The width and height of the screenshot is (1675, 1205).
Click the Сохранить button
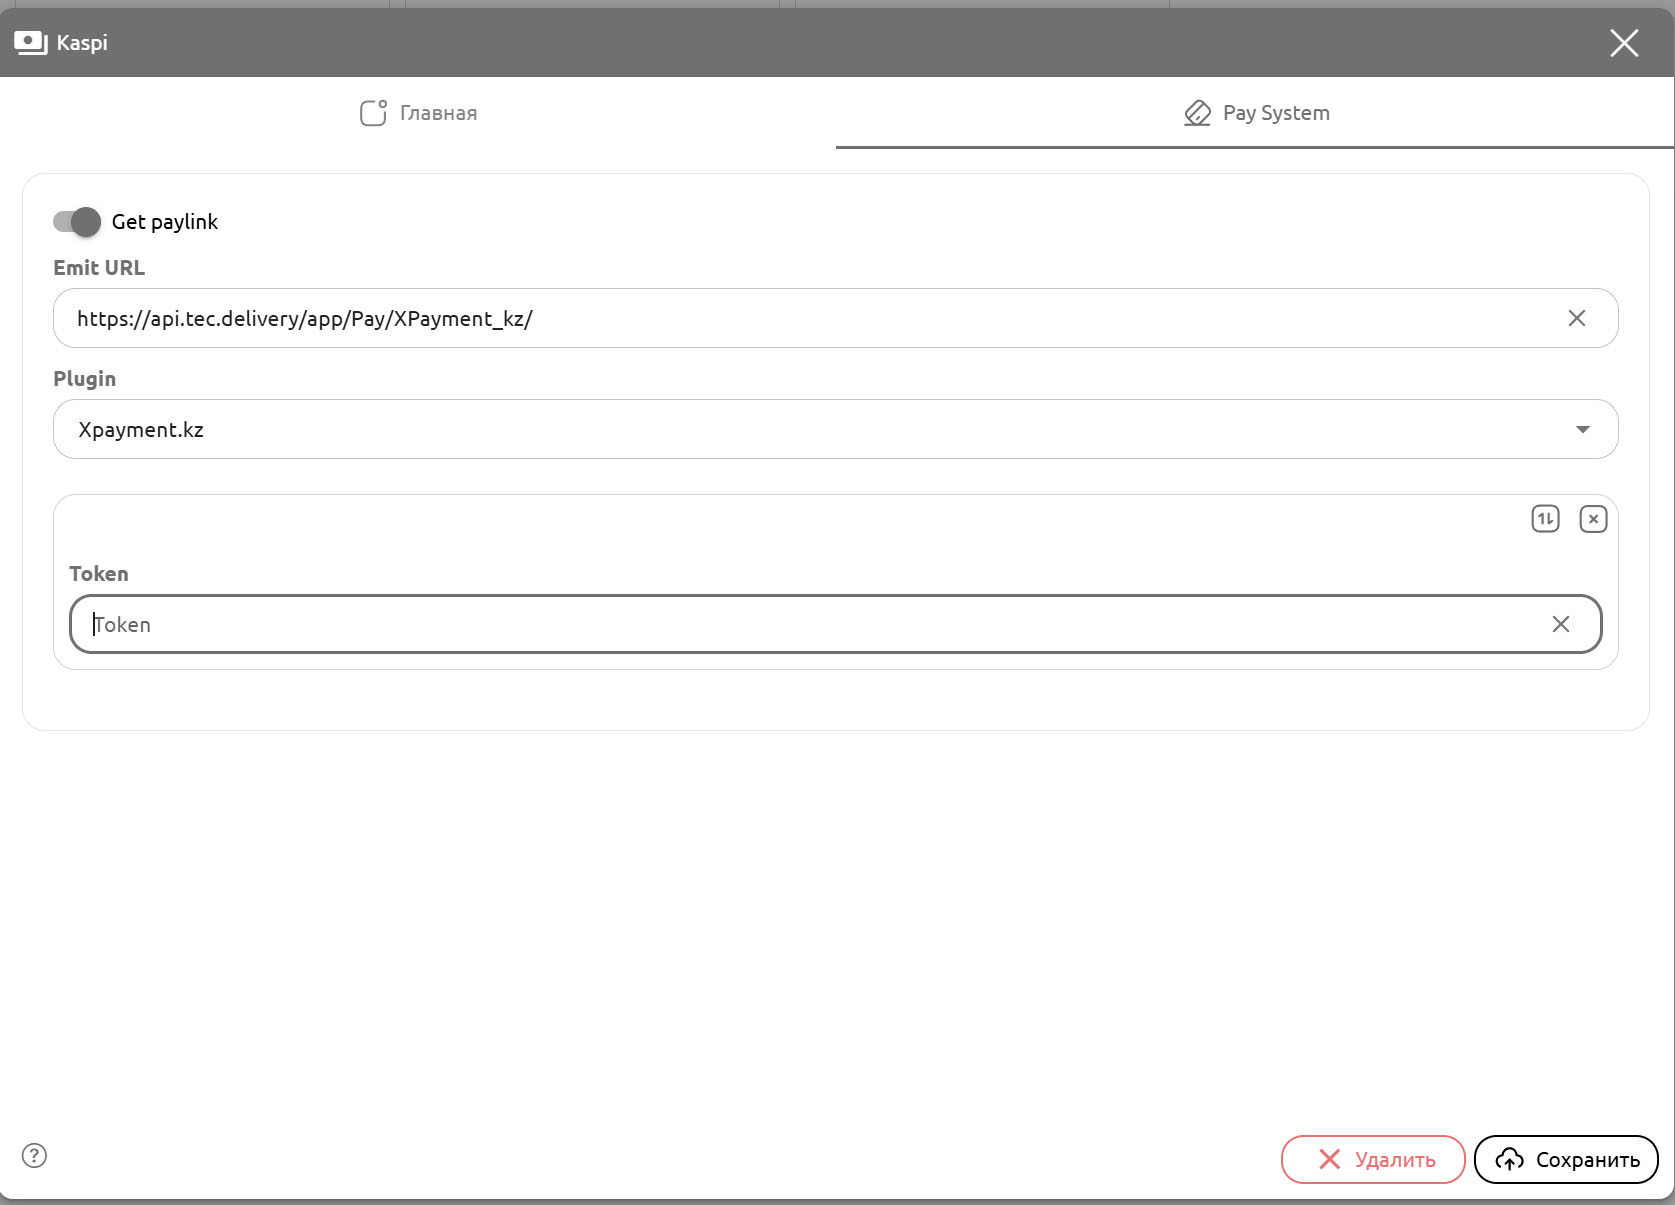click(x=1566, y=1159)
